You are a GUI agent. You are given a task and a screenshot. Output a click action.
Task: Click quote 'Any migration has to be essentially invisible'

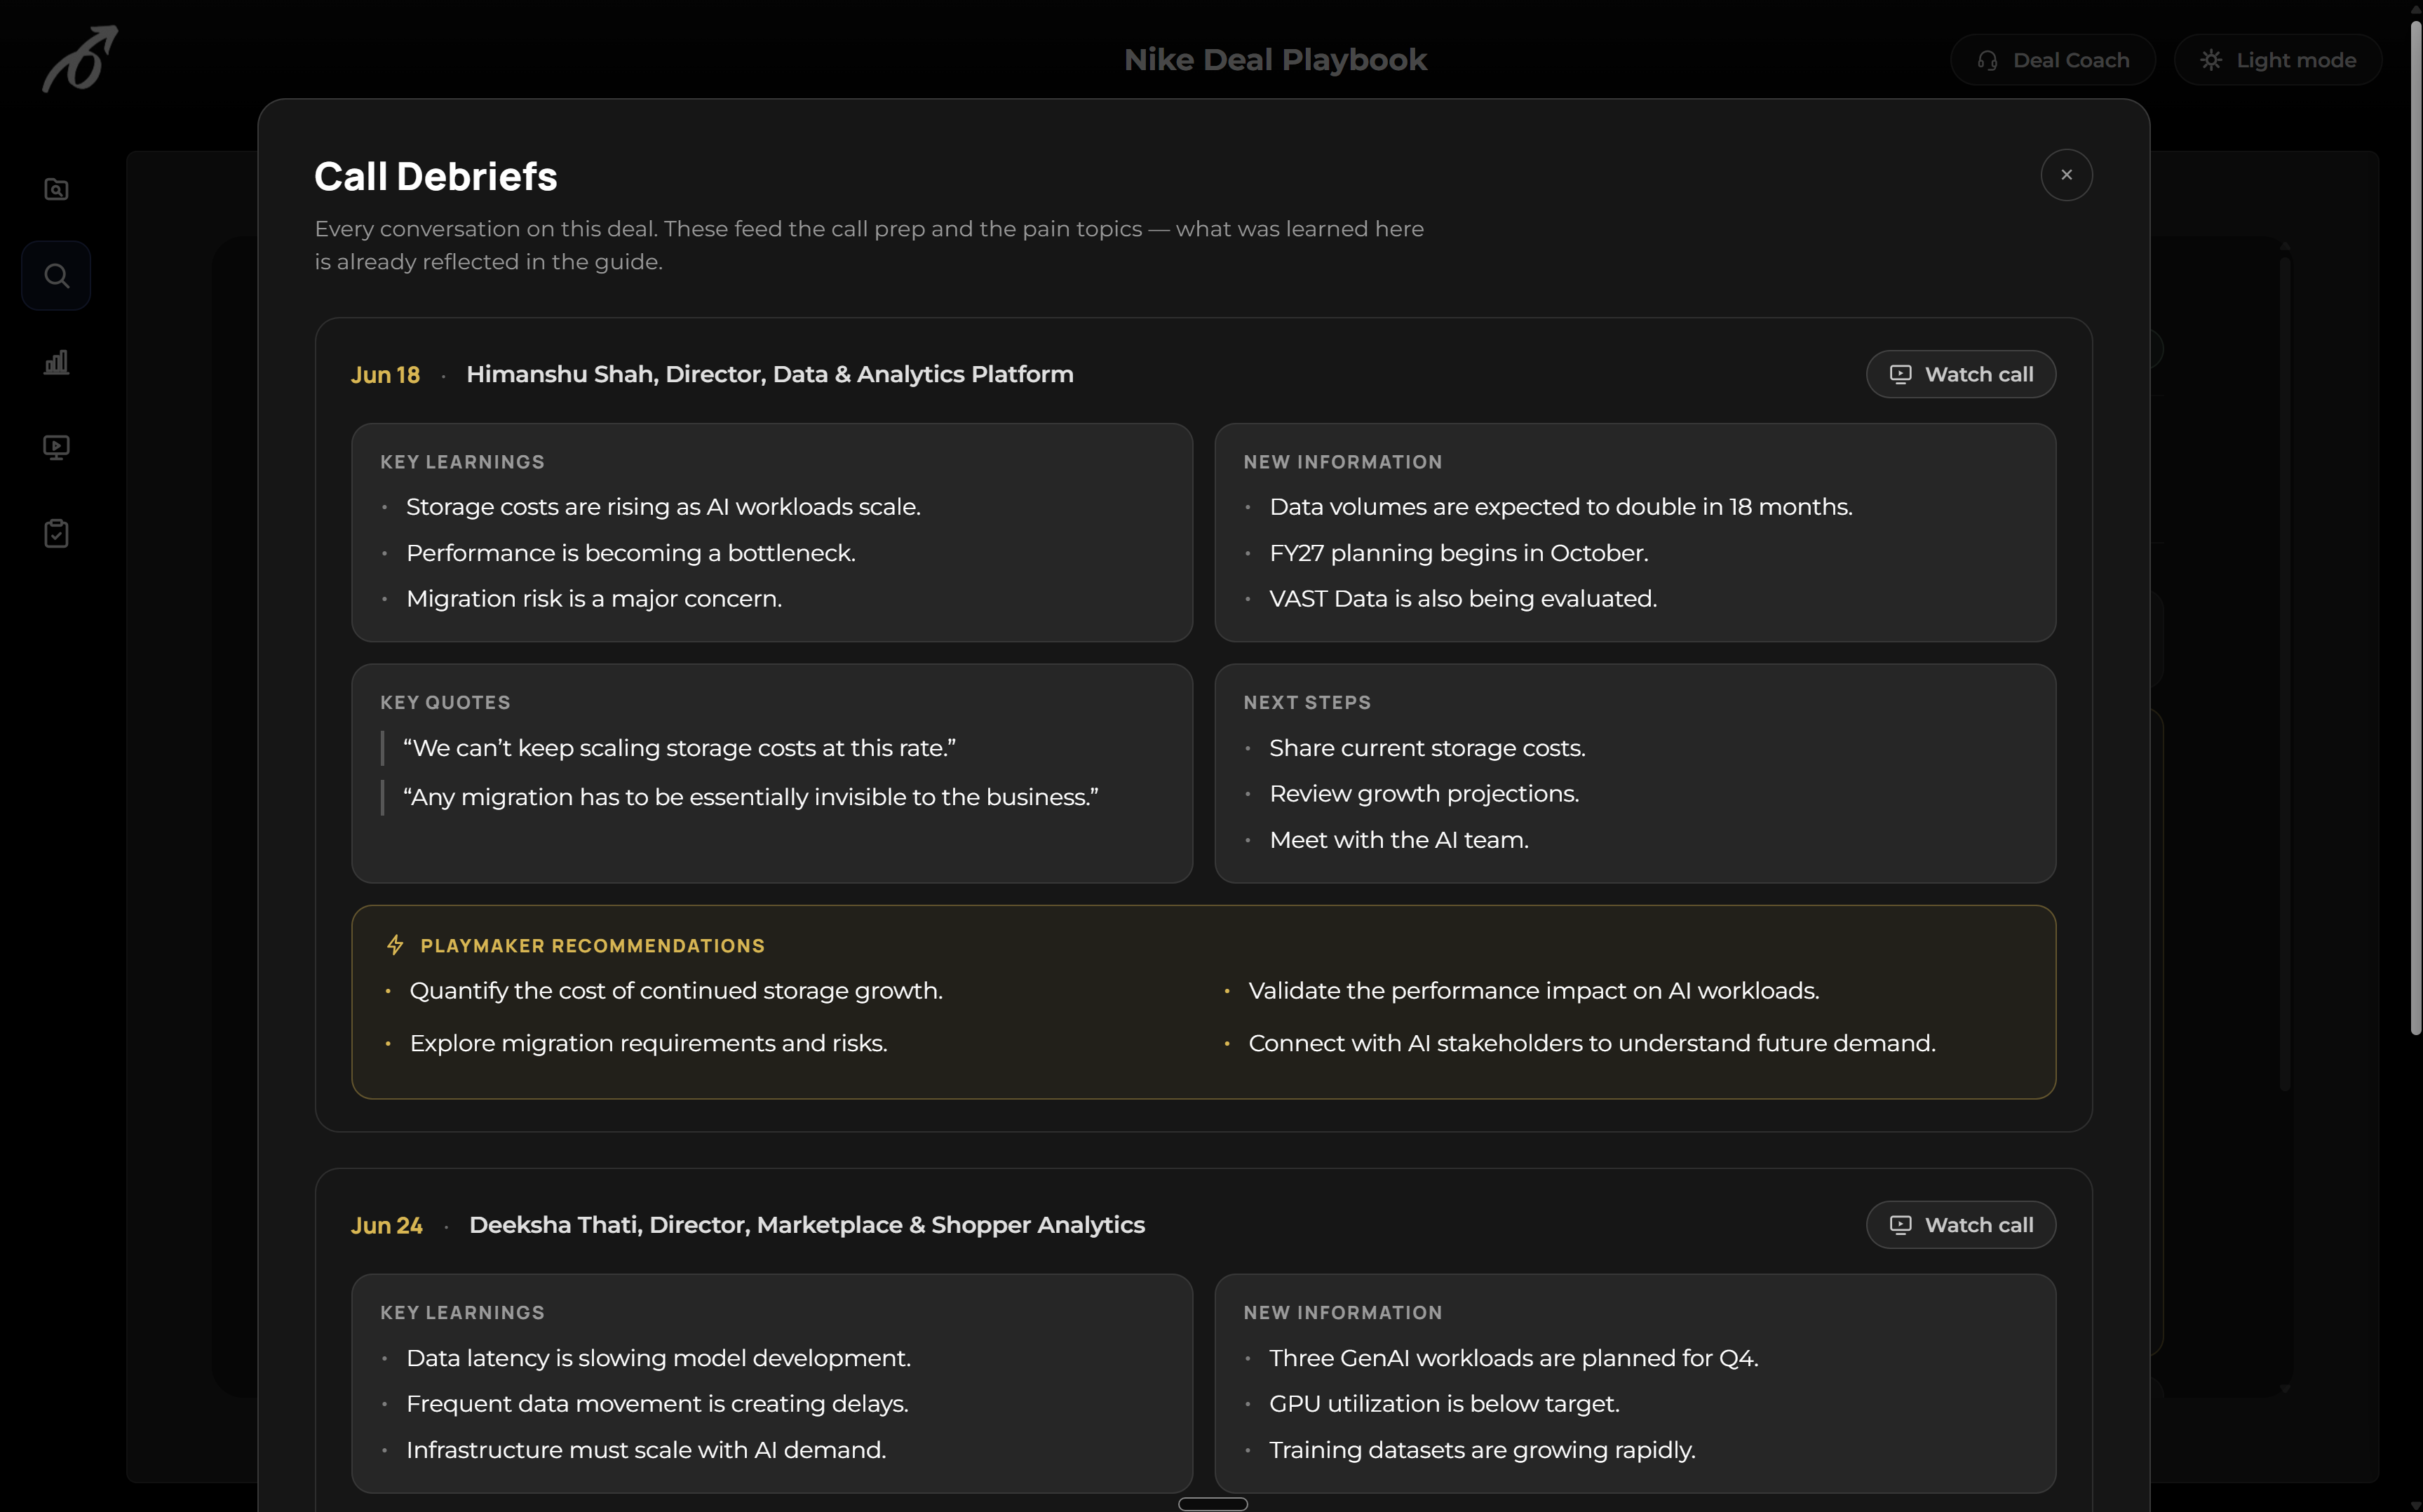click(x=750, y=797)
